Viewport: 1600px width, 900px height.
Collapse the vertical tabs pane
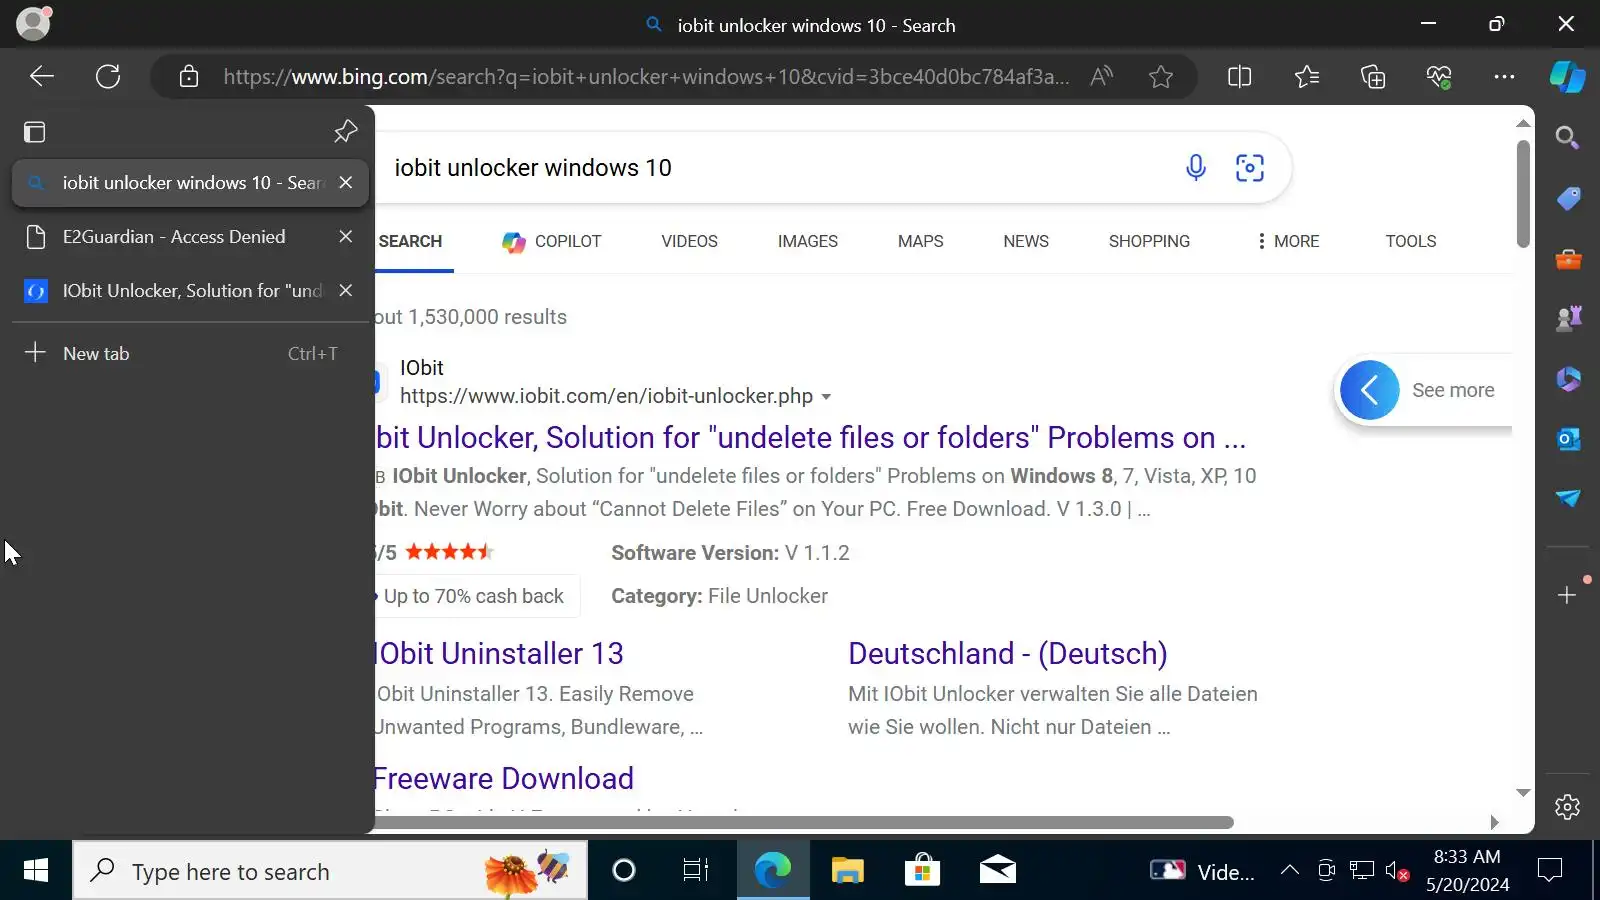pos(35,131)
